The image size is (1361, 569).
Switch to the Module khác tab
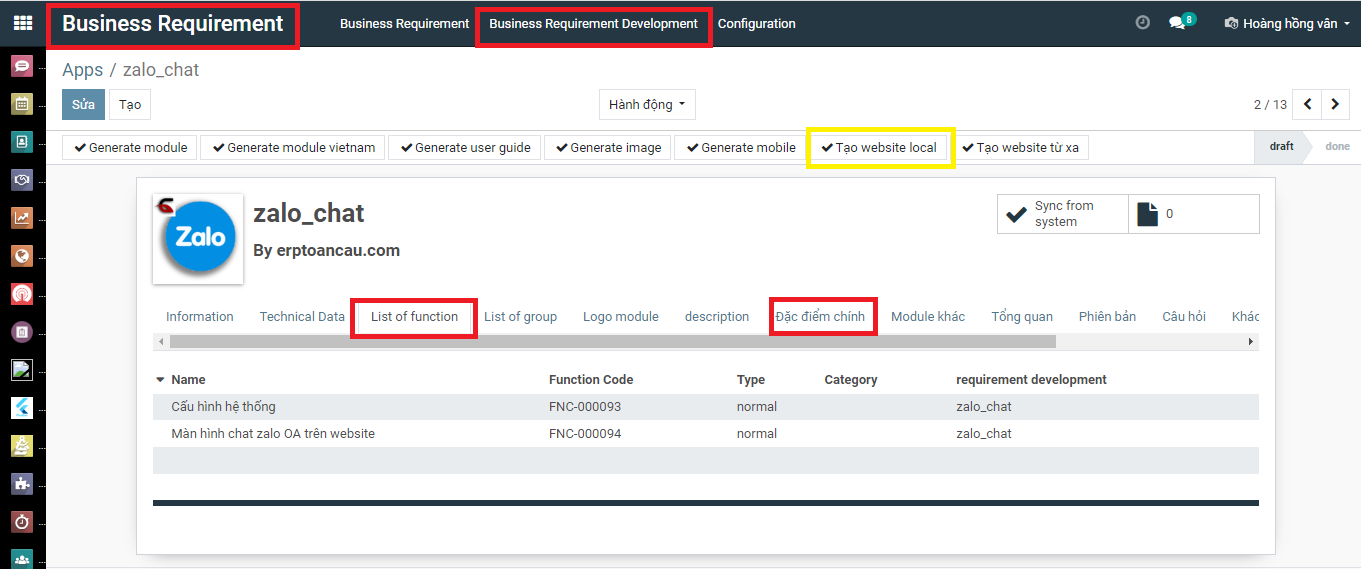click(928, 316)
